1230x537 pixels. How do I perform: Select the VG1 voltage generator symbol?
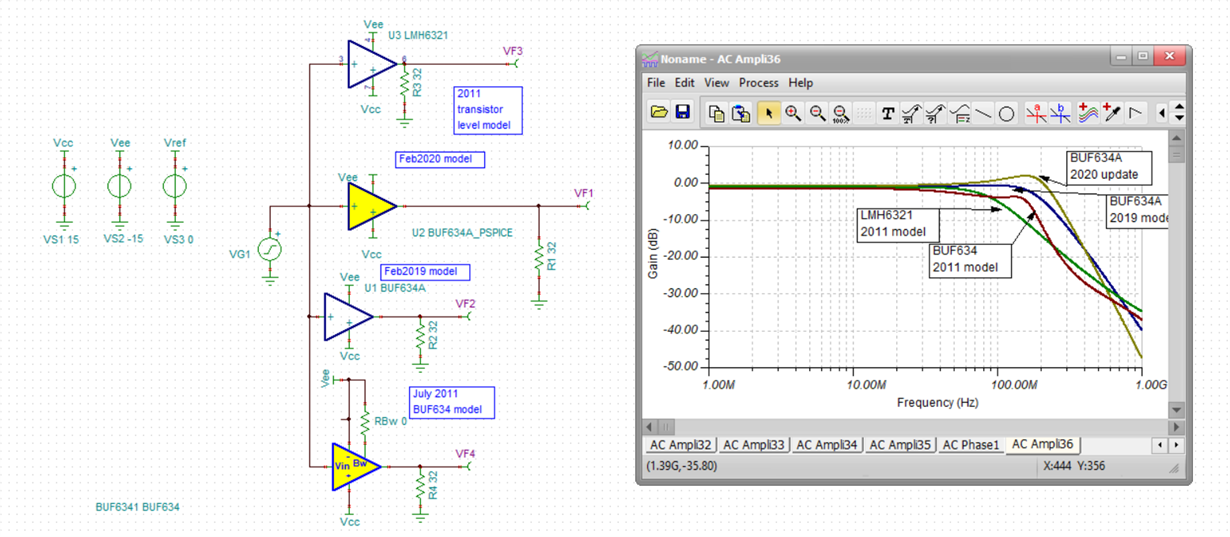(270, 250)
